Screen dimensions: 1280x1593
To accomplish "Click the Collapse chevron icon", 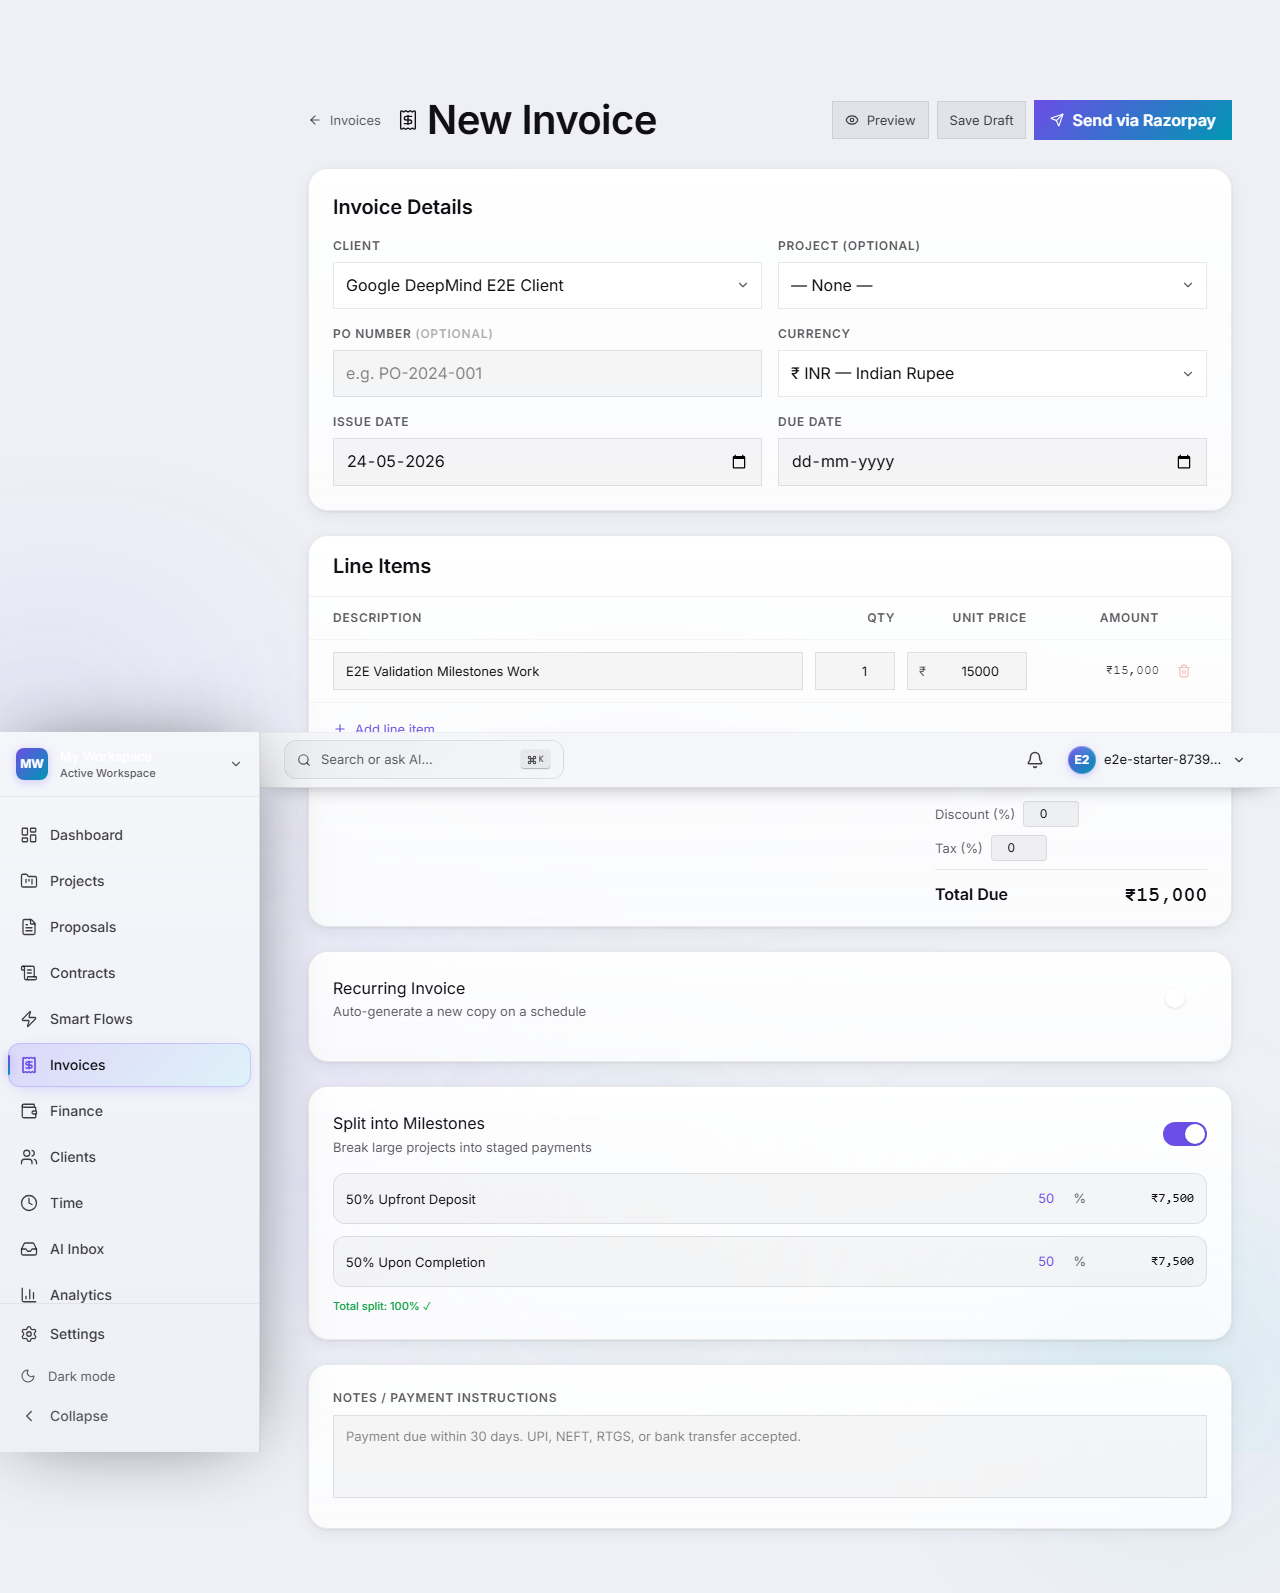I will pyautogui.click(x=29, y=1416).
